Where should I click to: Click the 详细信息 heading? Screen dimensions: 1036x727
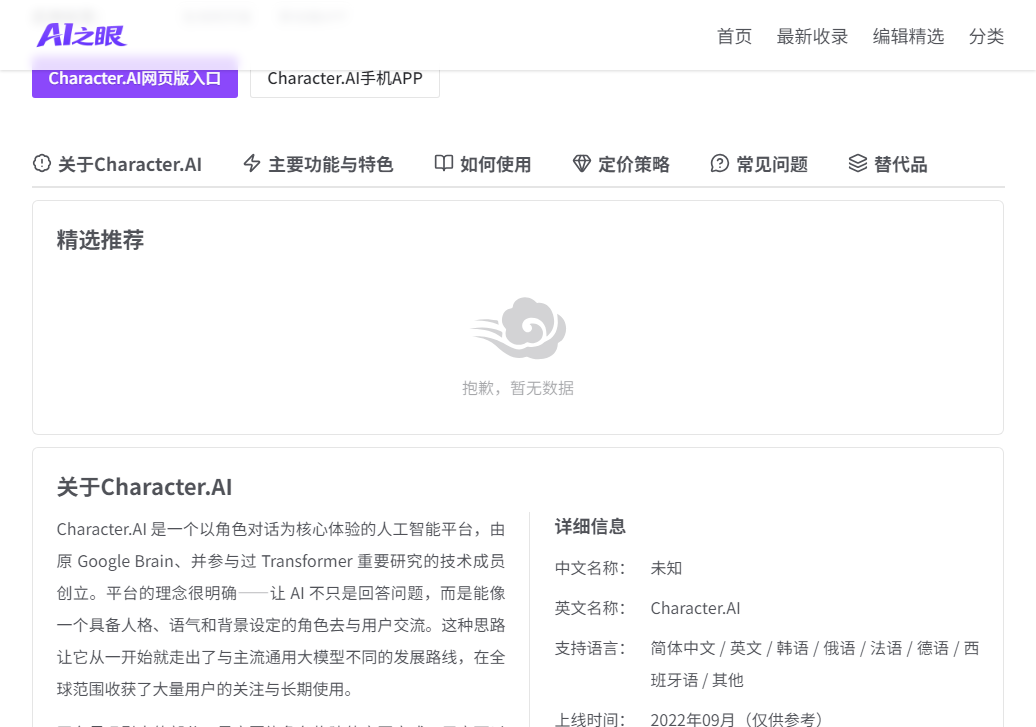click(x=590, y=526)
